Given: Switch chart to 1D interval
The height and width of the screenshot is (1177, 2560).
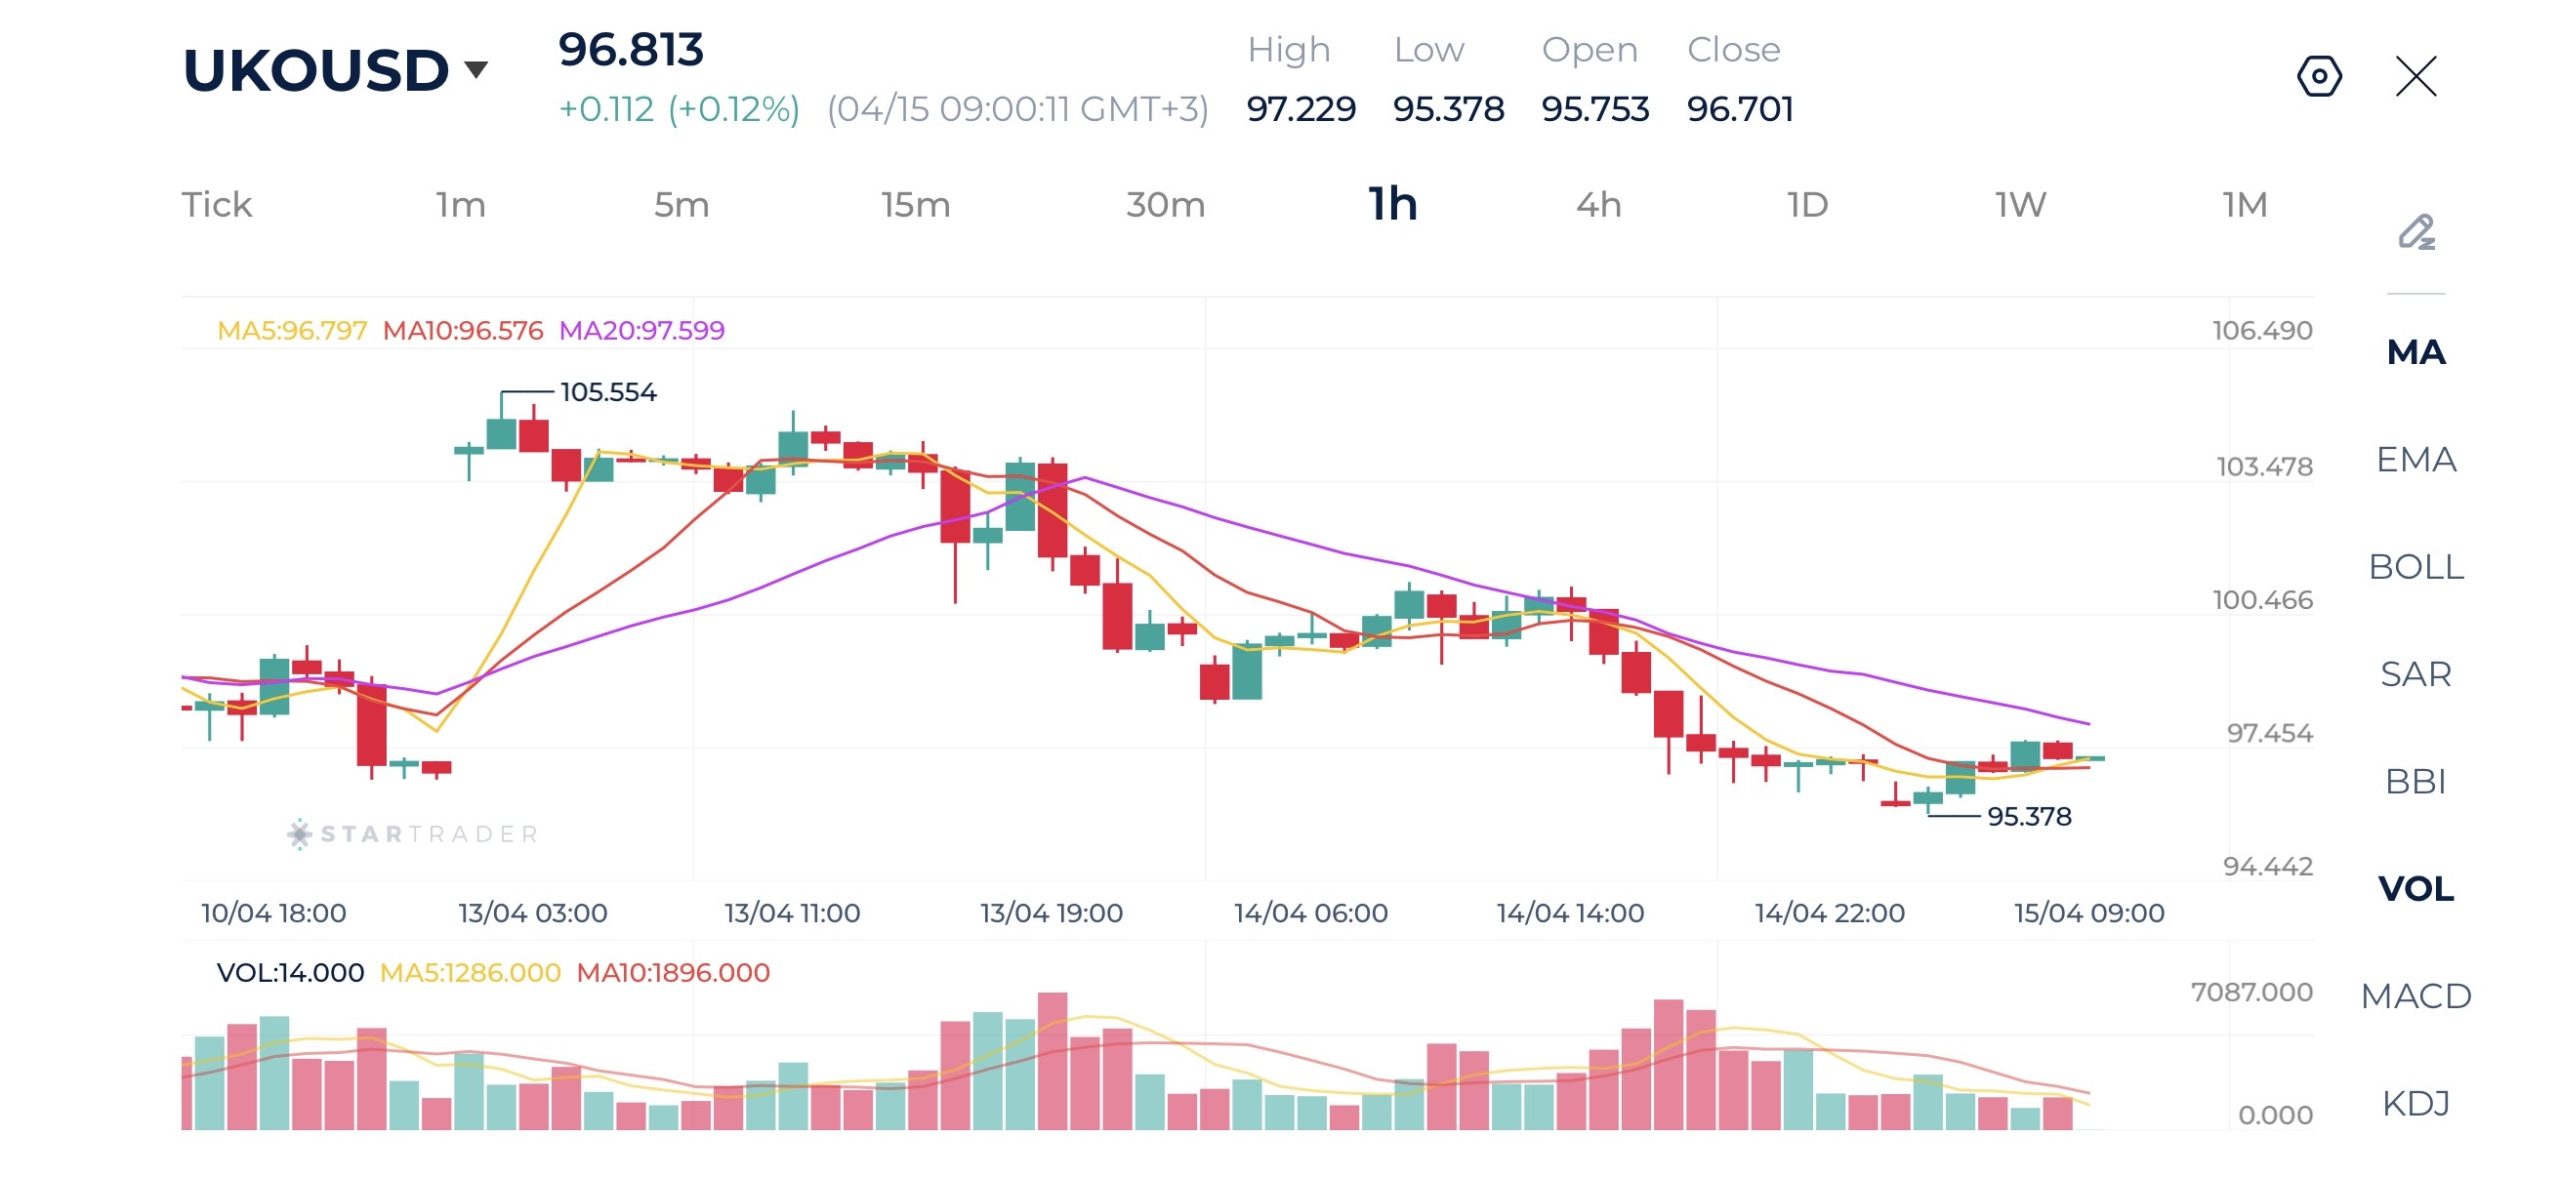Looking at the screenshot, I should pyautogui.click(x=1807, y=205).
